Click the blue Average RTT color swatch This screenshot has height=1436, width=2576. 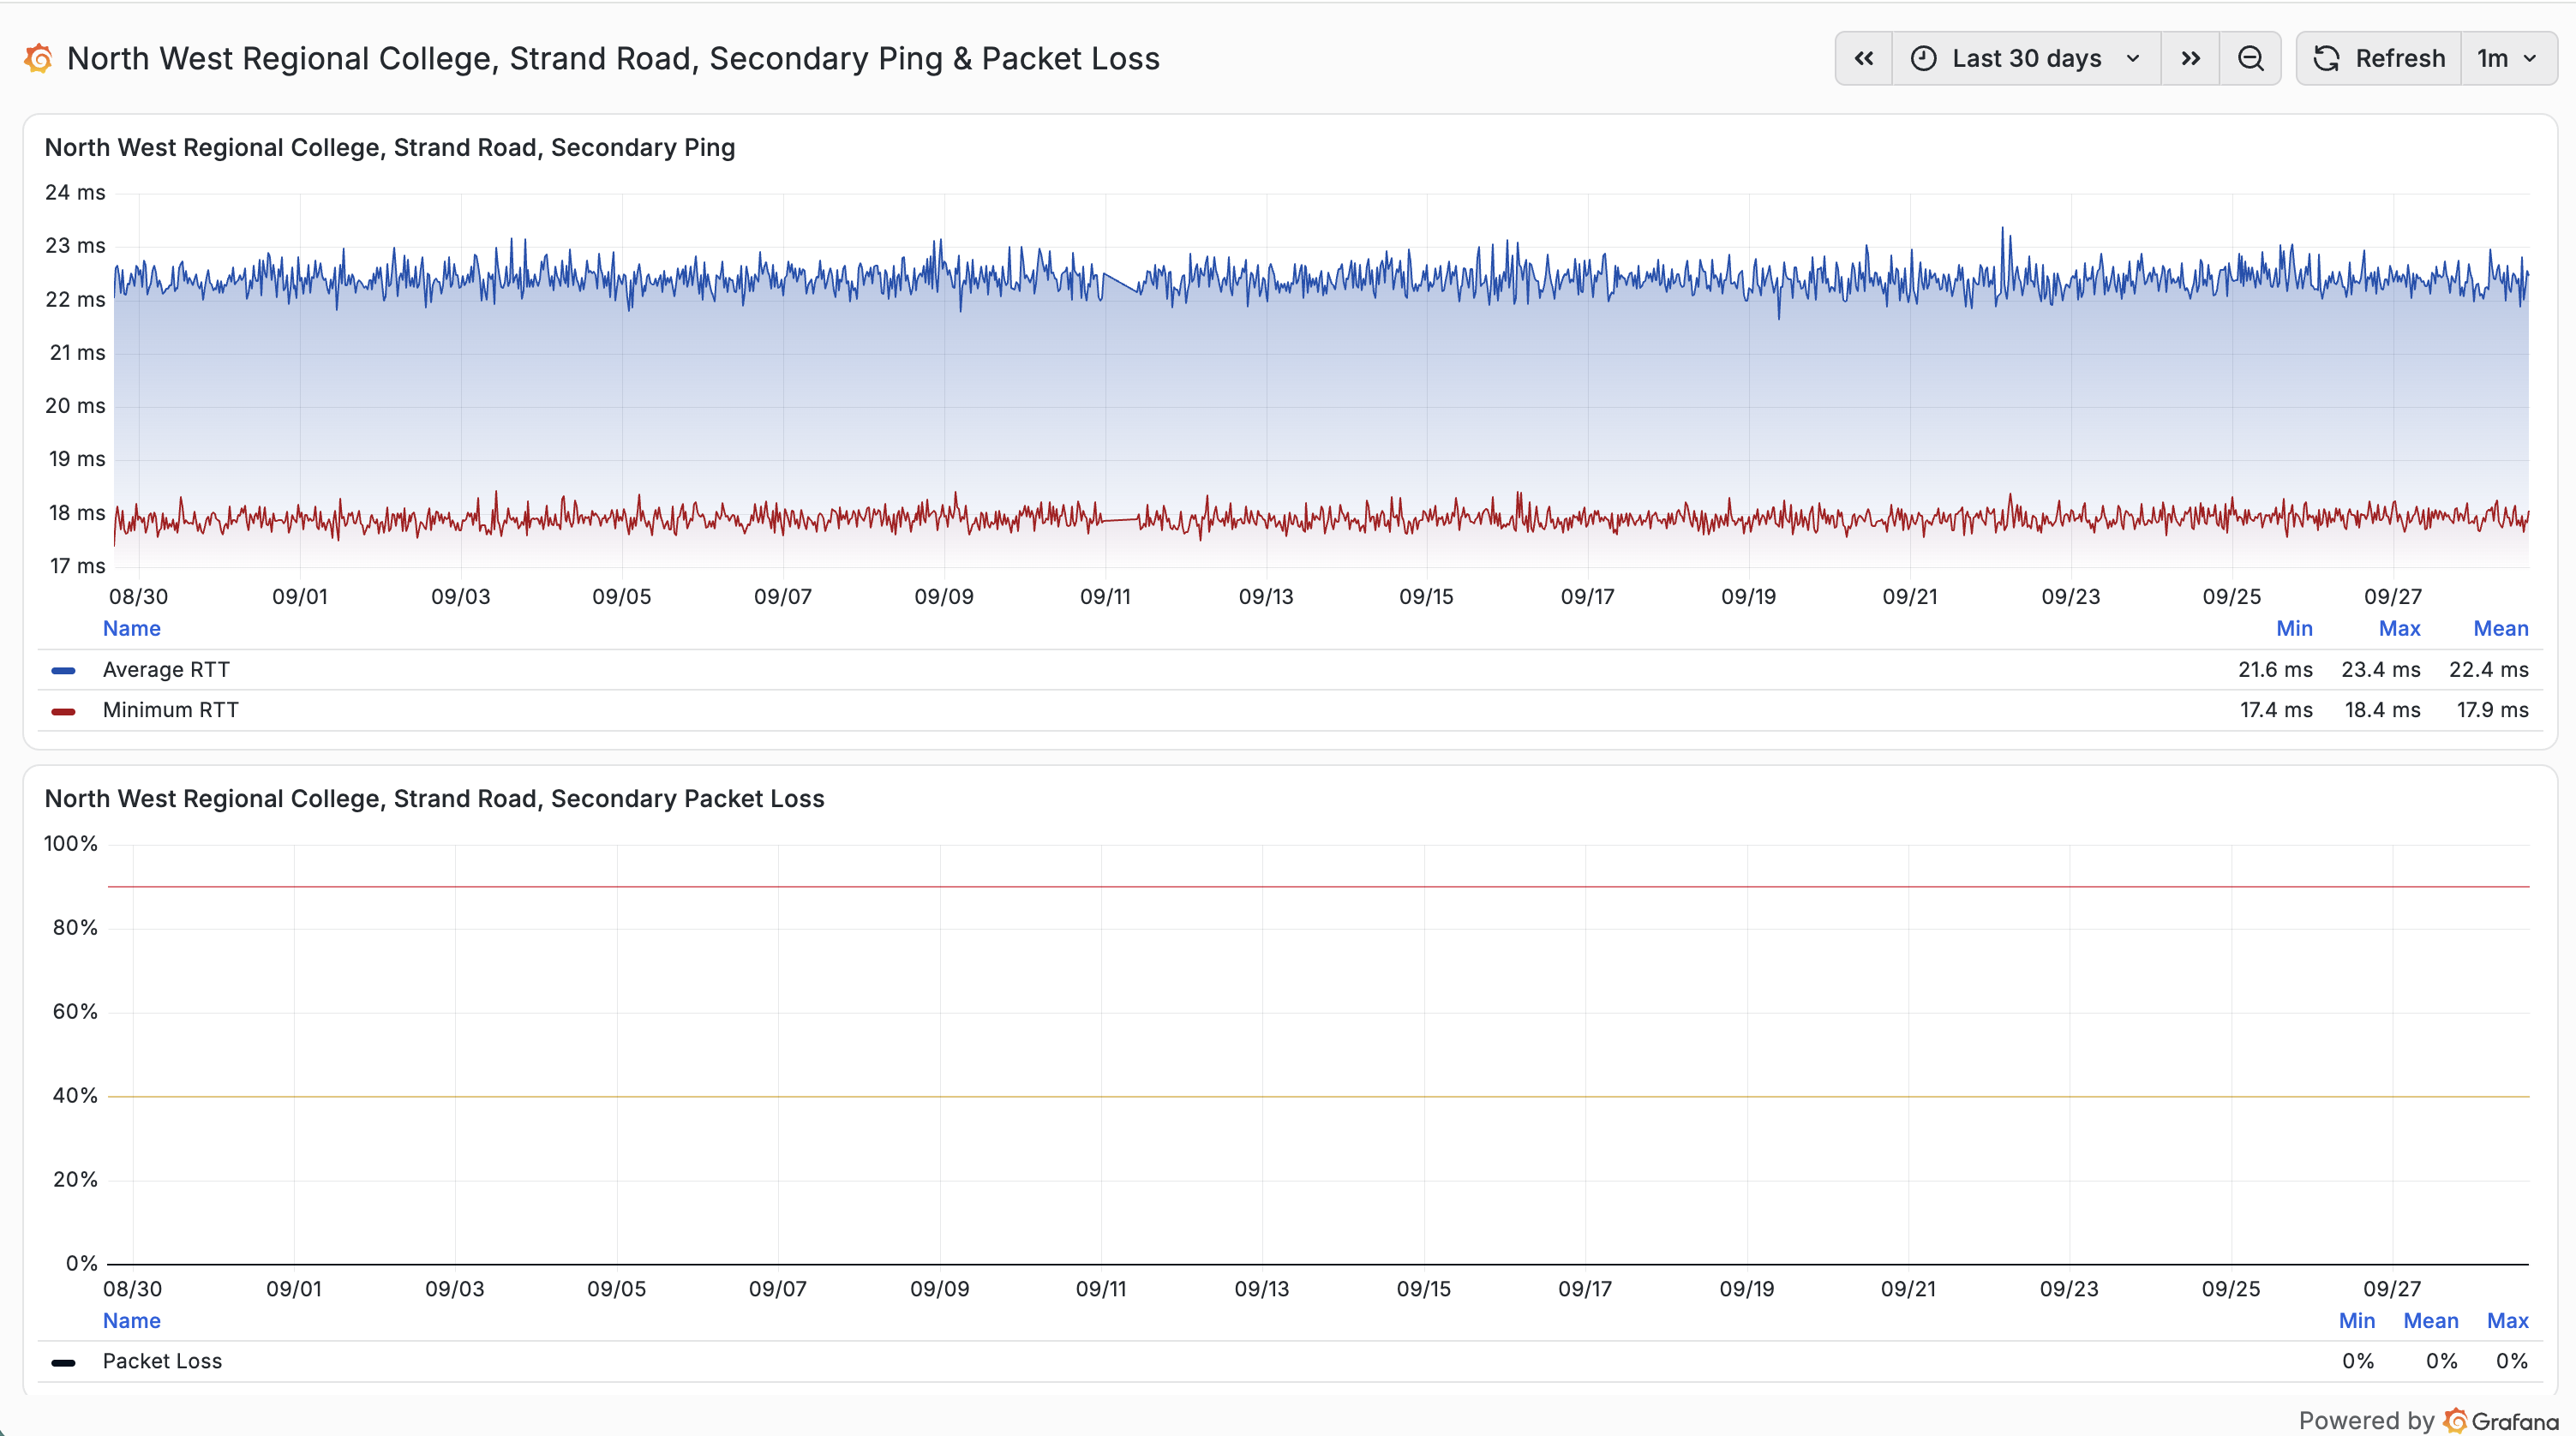[63, 671]
